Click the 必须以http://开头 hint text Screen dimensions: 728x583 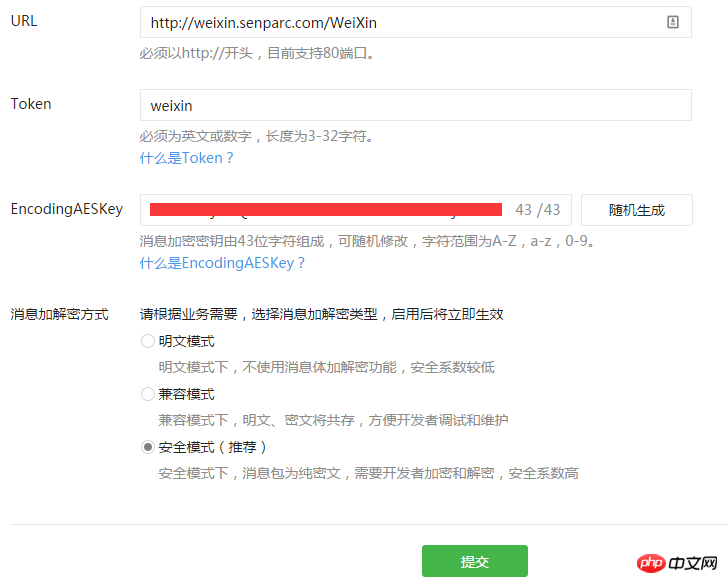257,53
